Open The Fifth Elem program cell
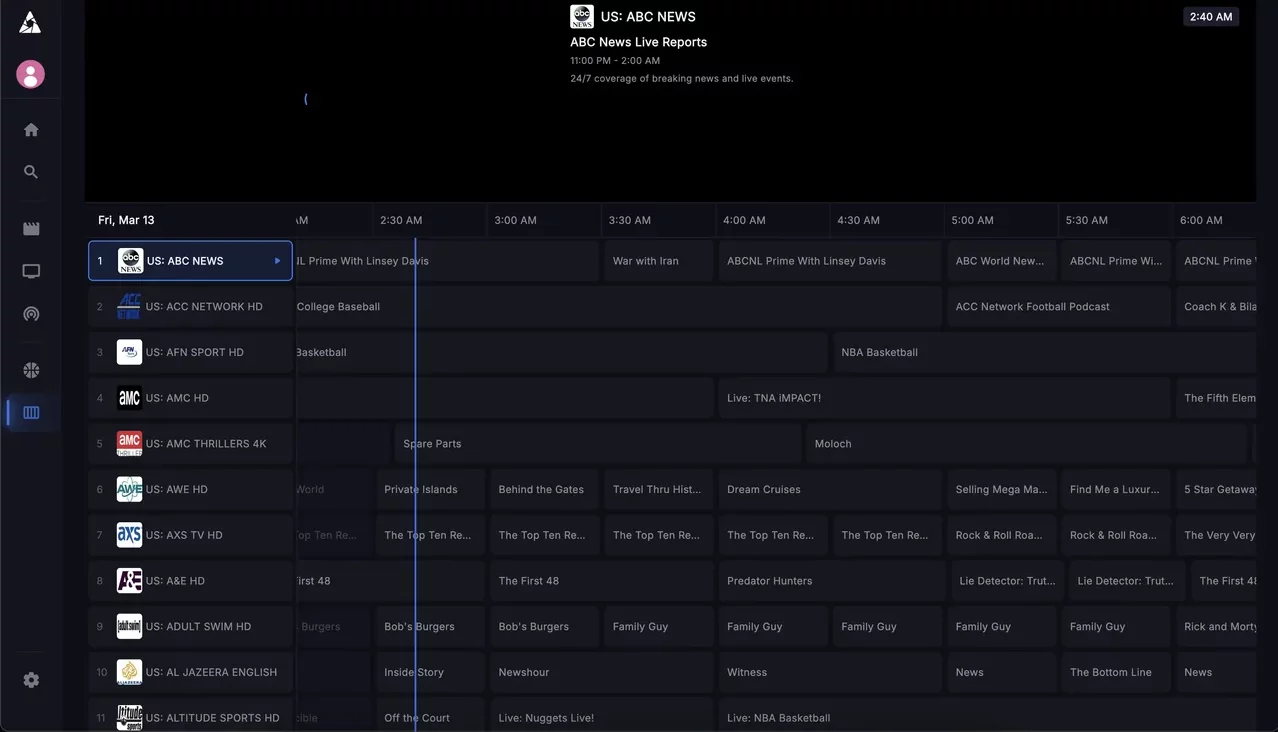 tap(1216, 398)
